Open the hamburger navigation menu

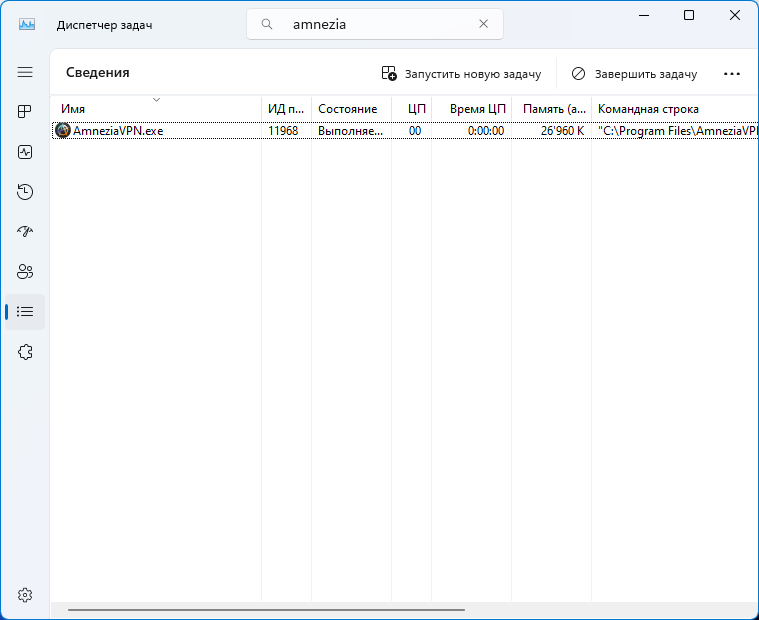click(25, 72)
